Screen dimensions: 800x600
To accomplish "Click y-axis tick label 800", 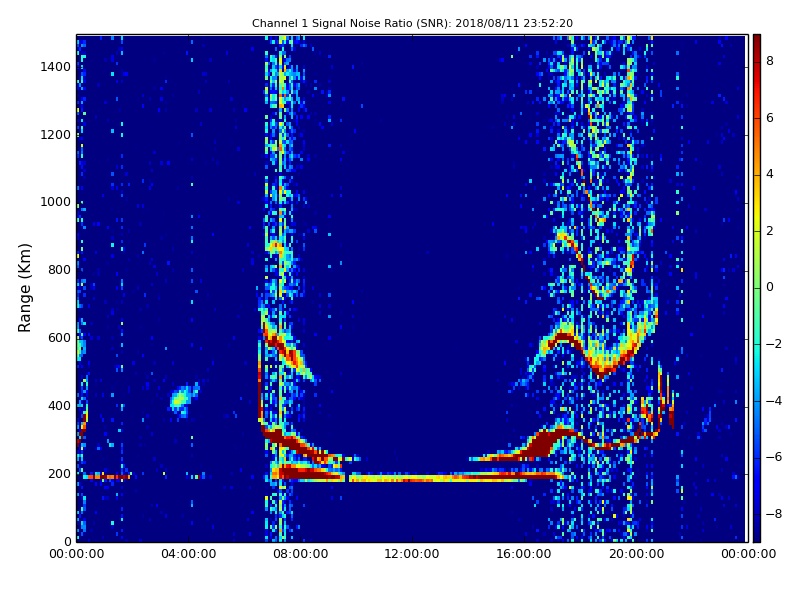I will coord(59,270).
